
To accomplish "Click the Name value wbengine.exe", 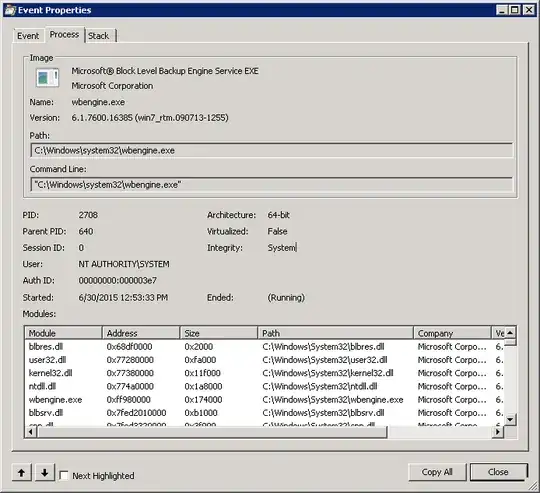I will click(98, 102).
